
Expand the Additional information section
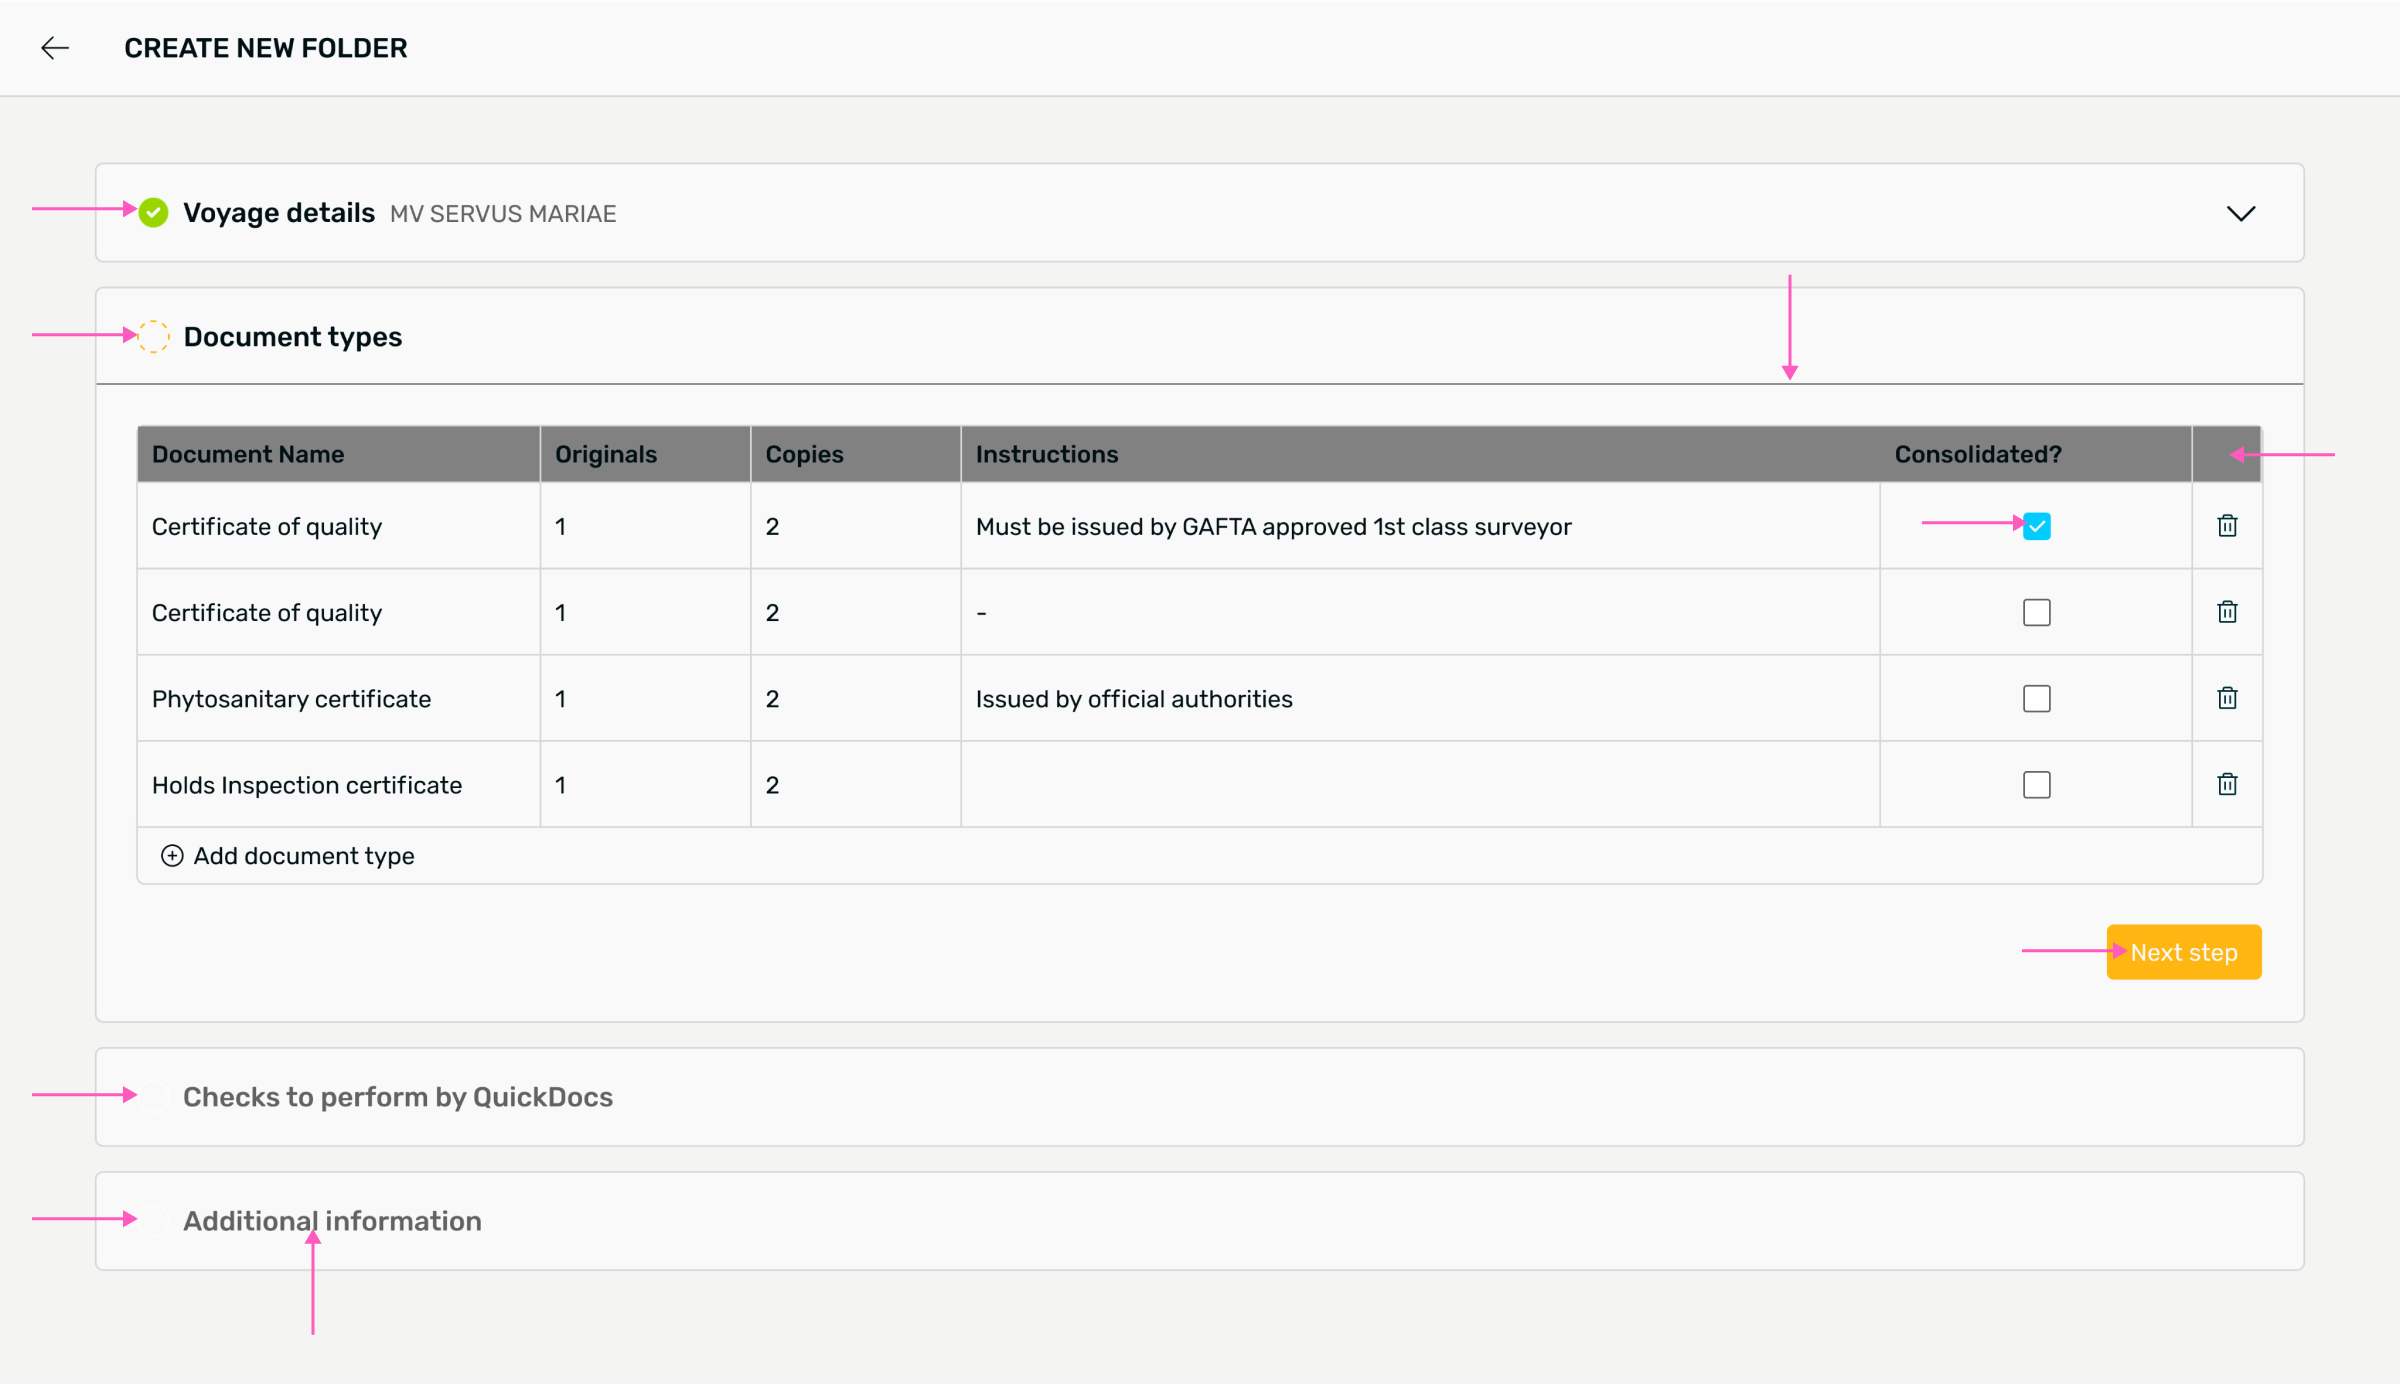(x=332, y=1221)
